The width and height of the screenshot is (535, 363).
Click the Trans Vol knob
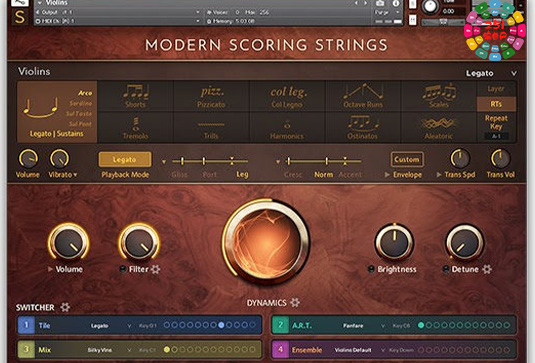500,159
